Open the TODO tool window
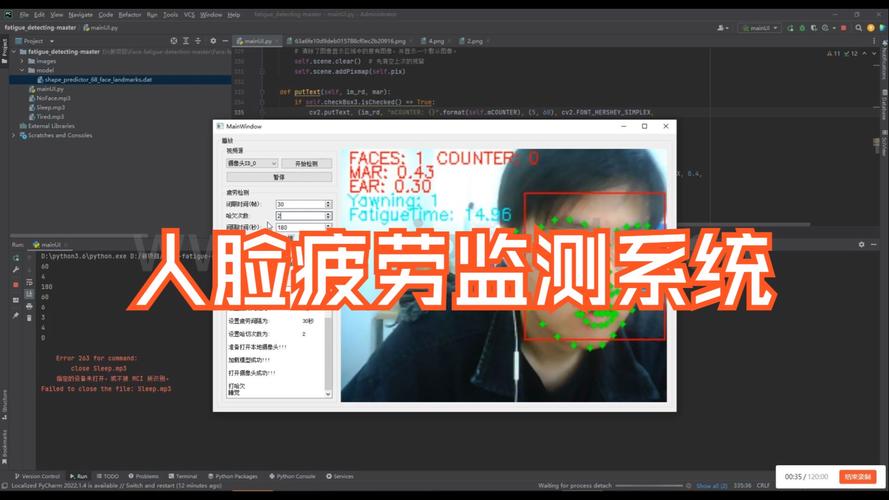This screenshot has width=889, height=500. (x=108, y=476)
